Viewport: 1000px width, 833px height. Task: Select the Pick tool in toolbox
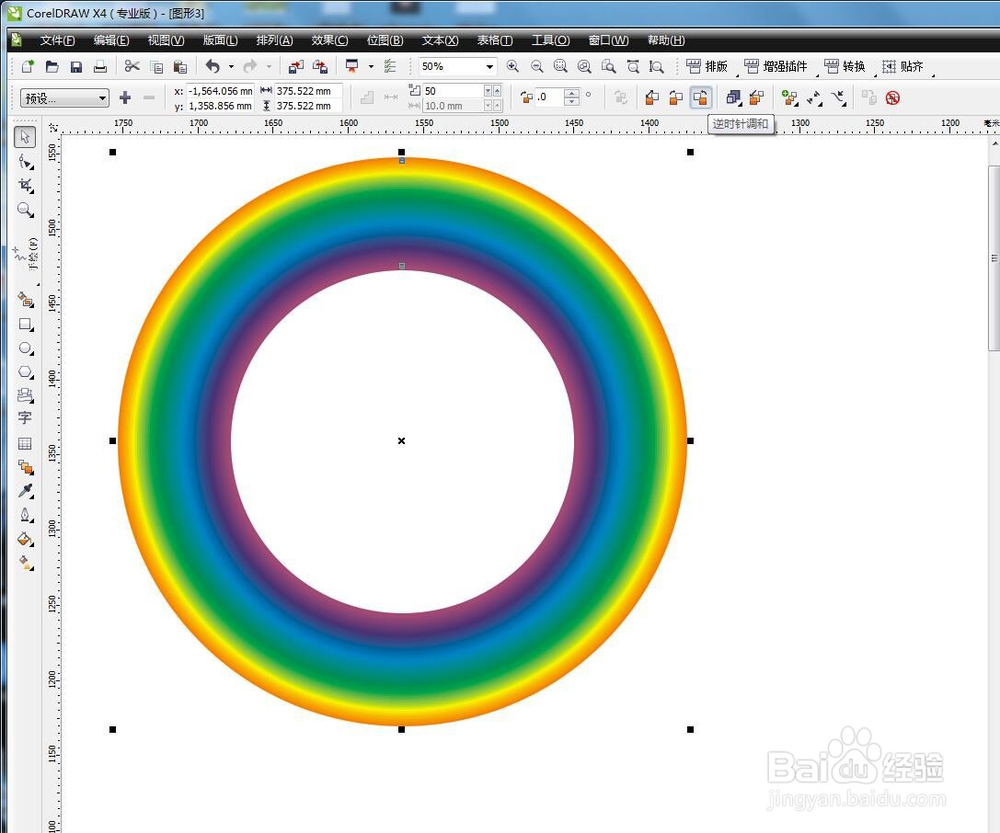[x=25, y=136]
